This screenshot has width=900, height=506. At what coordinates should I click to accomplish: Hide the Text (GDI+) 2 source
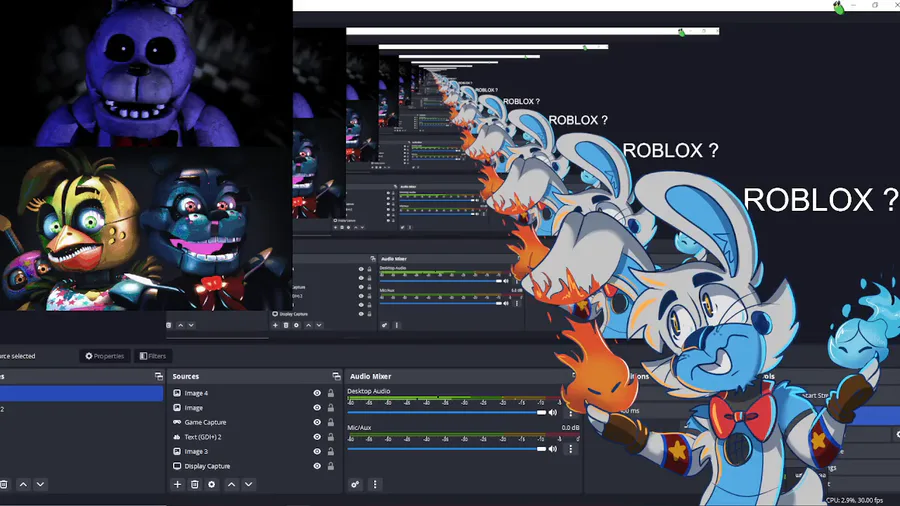317,437
